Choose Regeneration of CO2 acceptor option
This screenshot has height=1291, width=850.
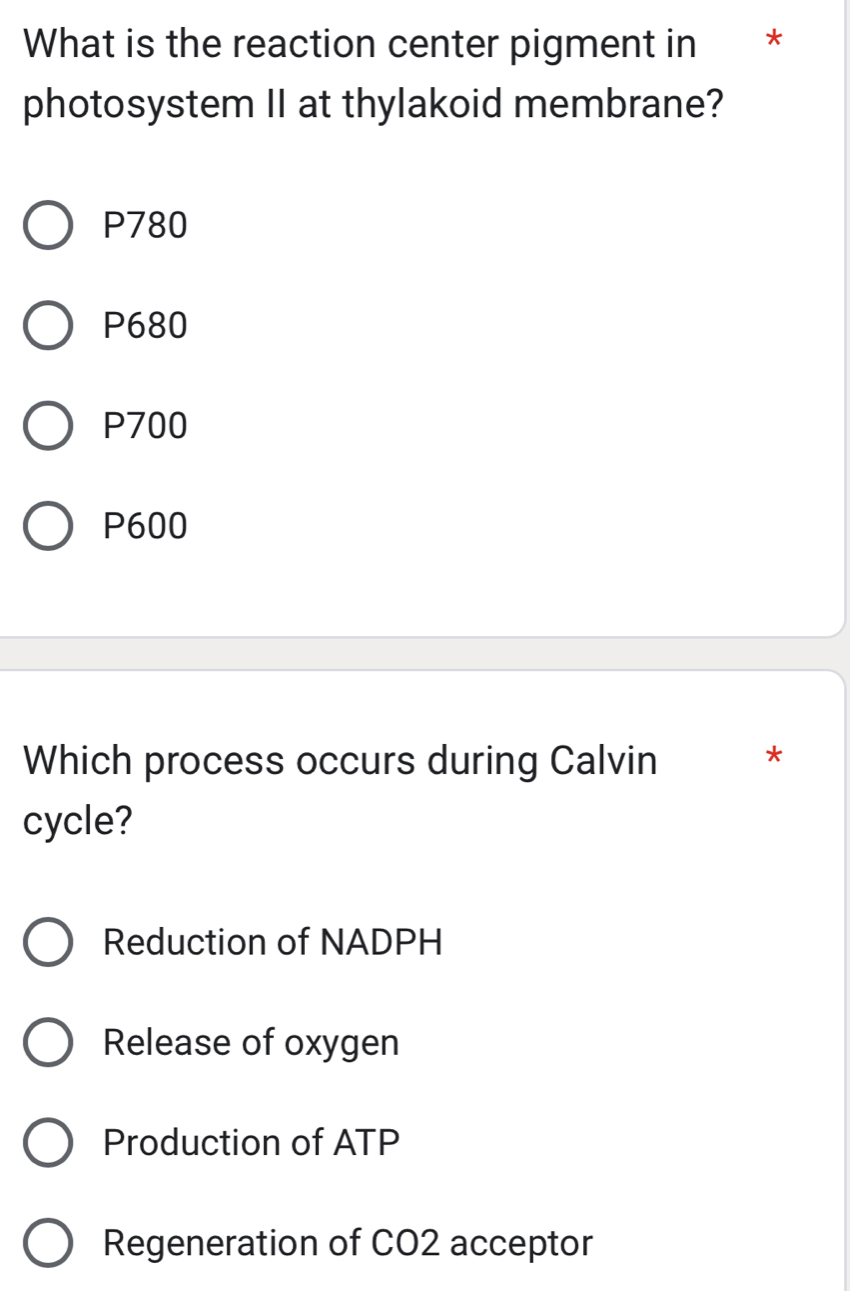coord(47,1244)
